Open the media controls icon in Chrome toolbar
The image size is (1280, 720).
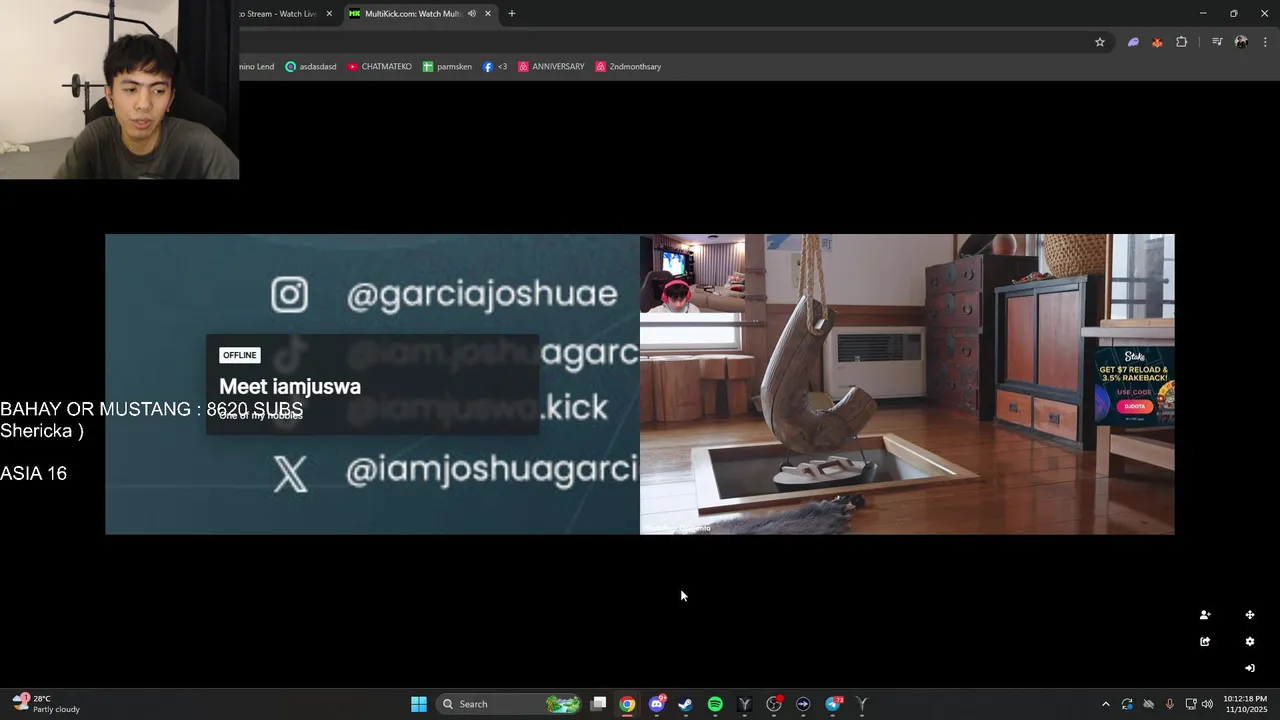[1217, 42]
